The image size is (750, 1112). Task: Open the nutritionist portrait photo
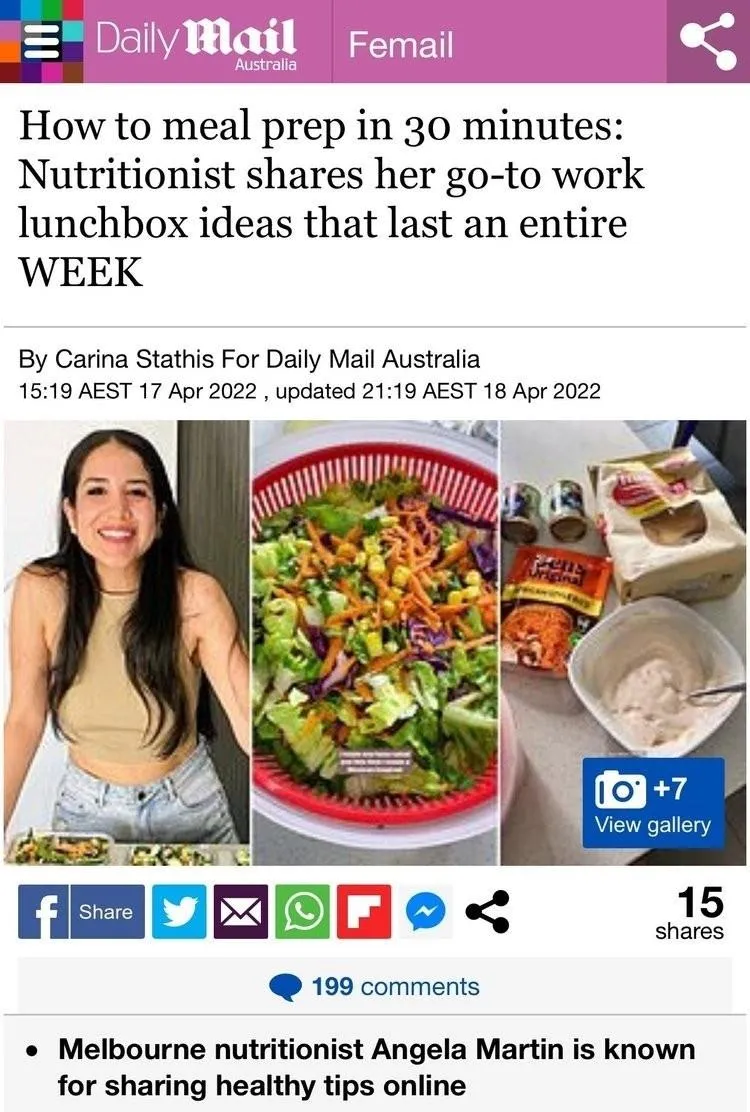pos(127,643)
